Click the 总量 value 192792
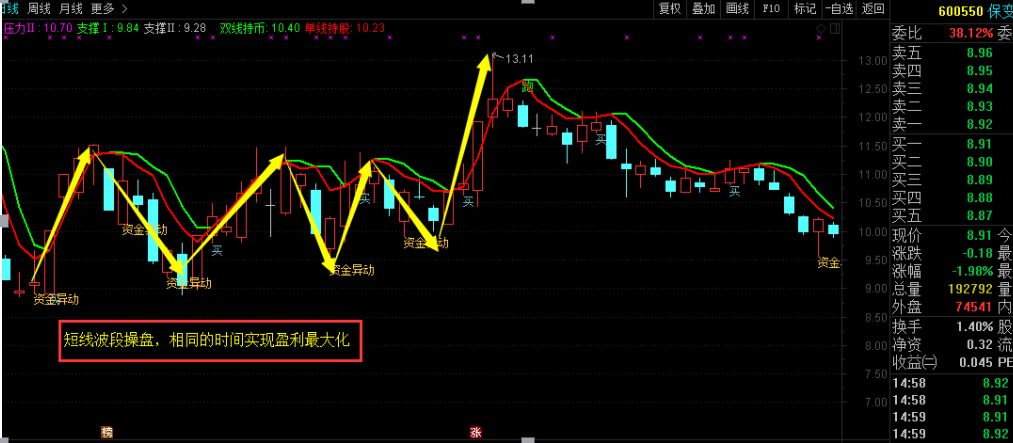The height and width of the screenshot is (443, 1013). [970, 289]
